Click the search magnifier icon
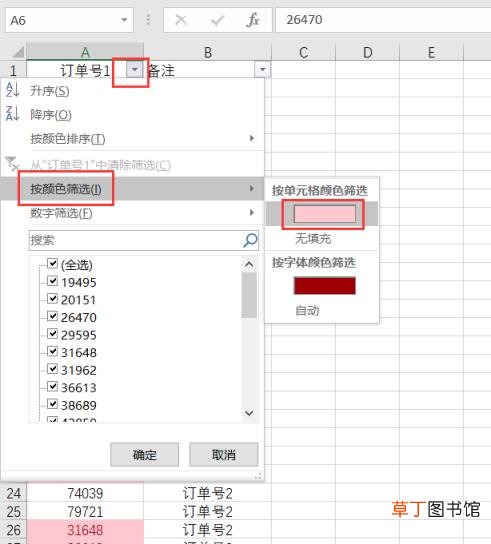 (x=250, y=240)
